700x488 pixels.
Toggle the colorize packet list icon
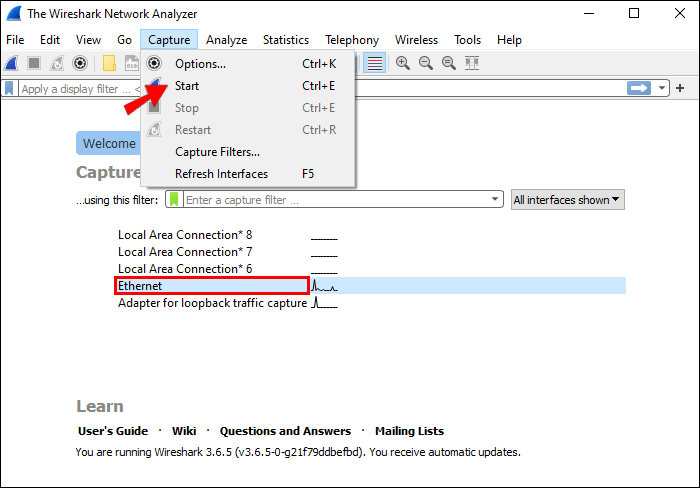pos(375,63)
